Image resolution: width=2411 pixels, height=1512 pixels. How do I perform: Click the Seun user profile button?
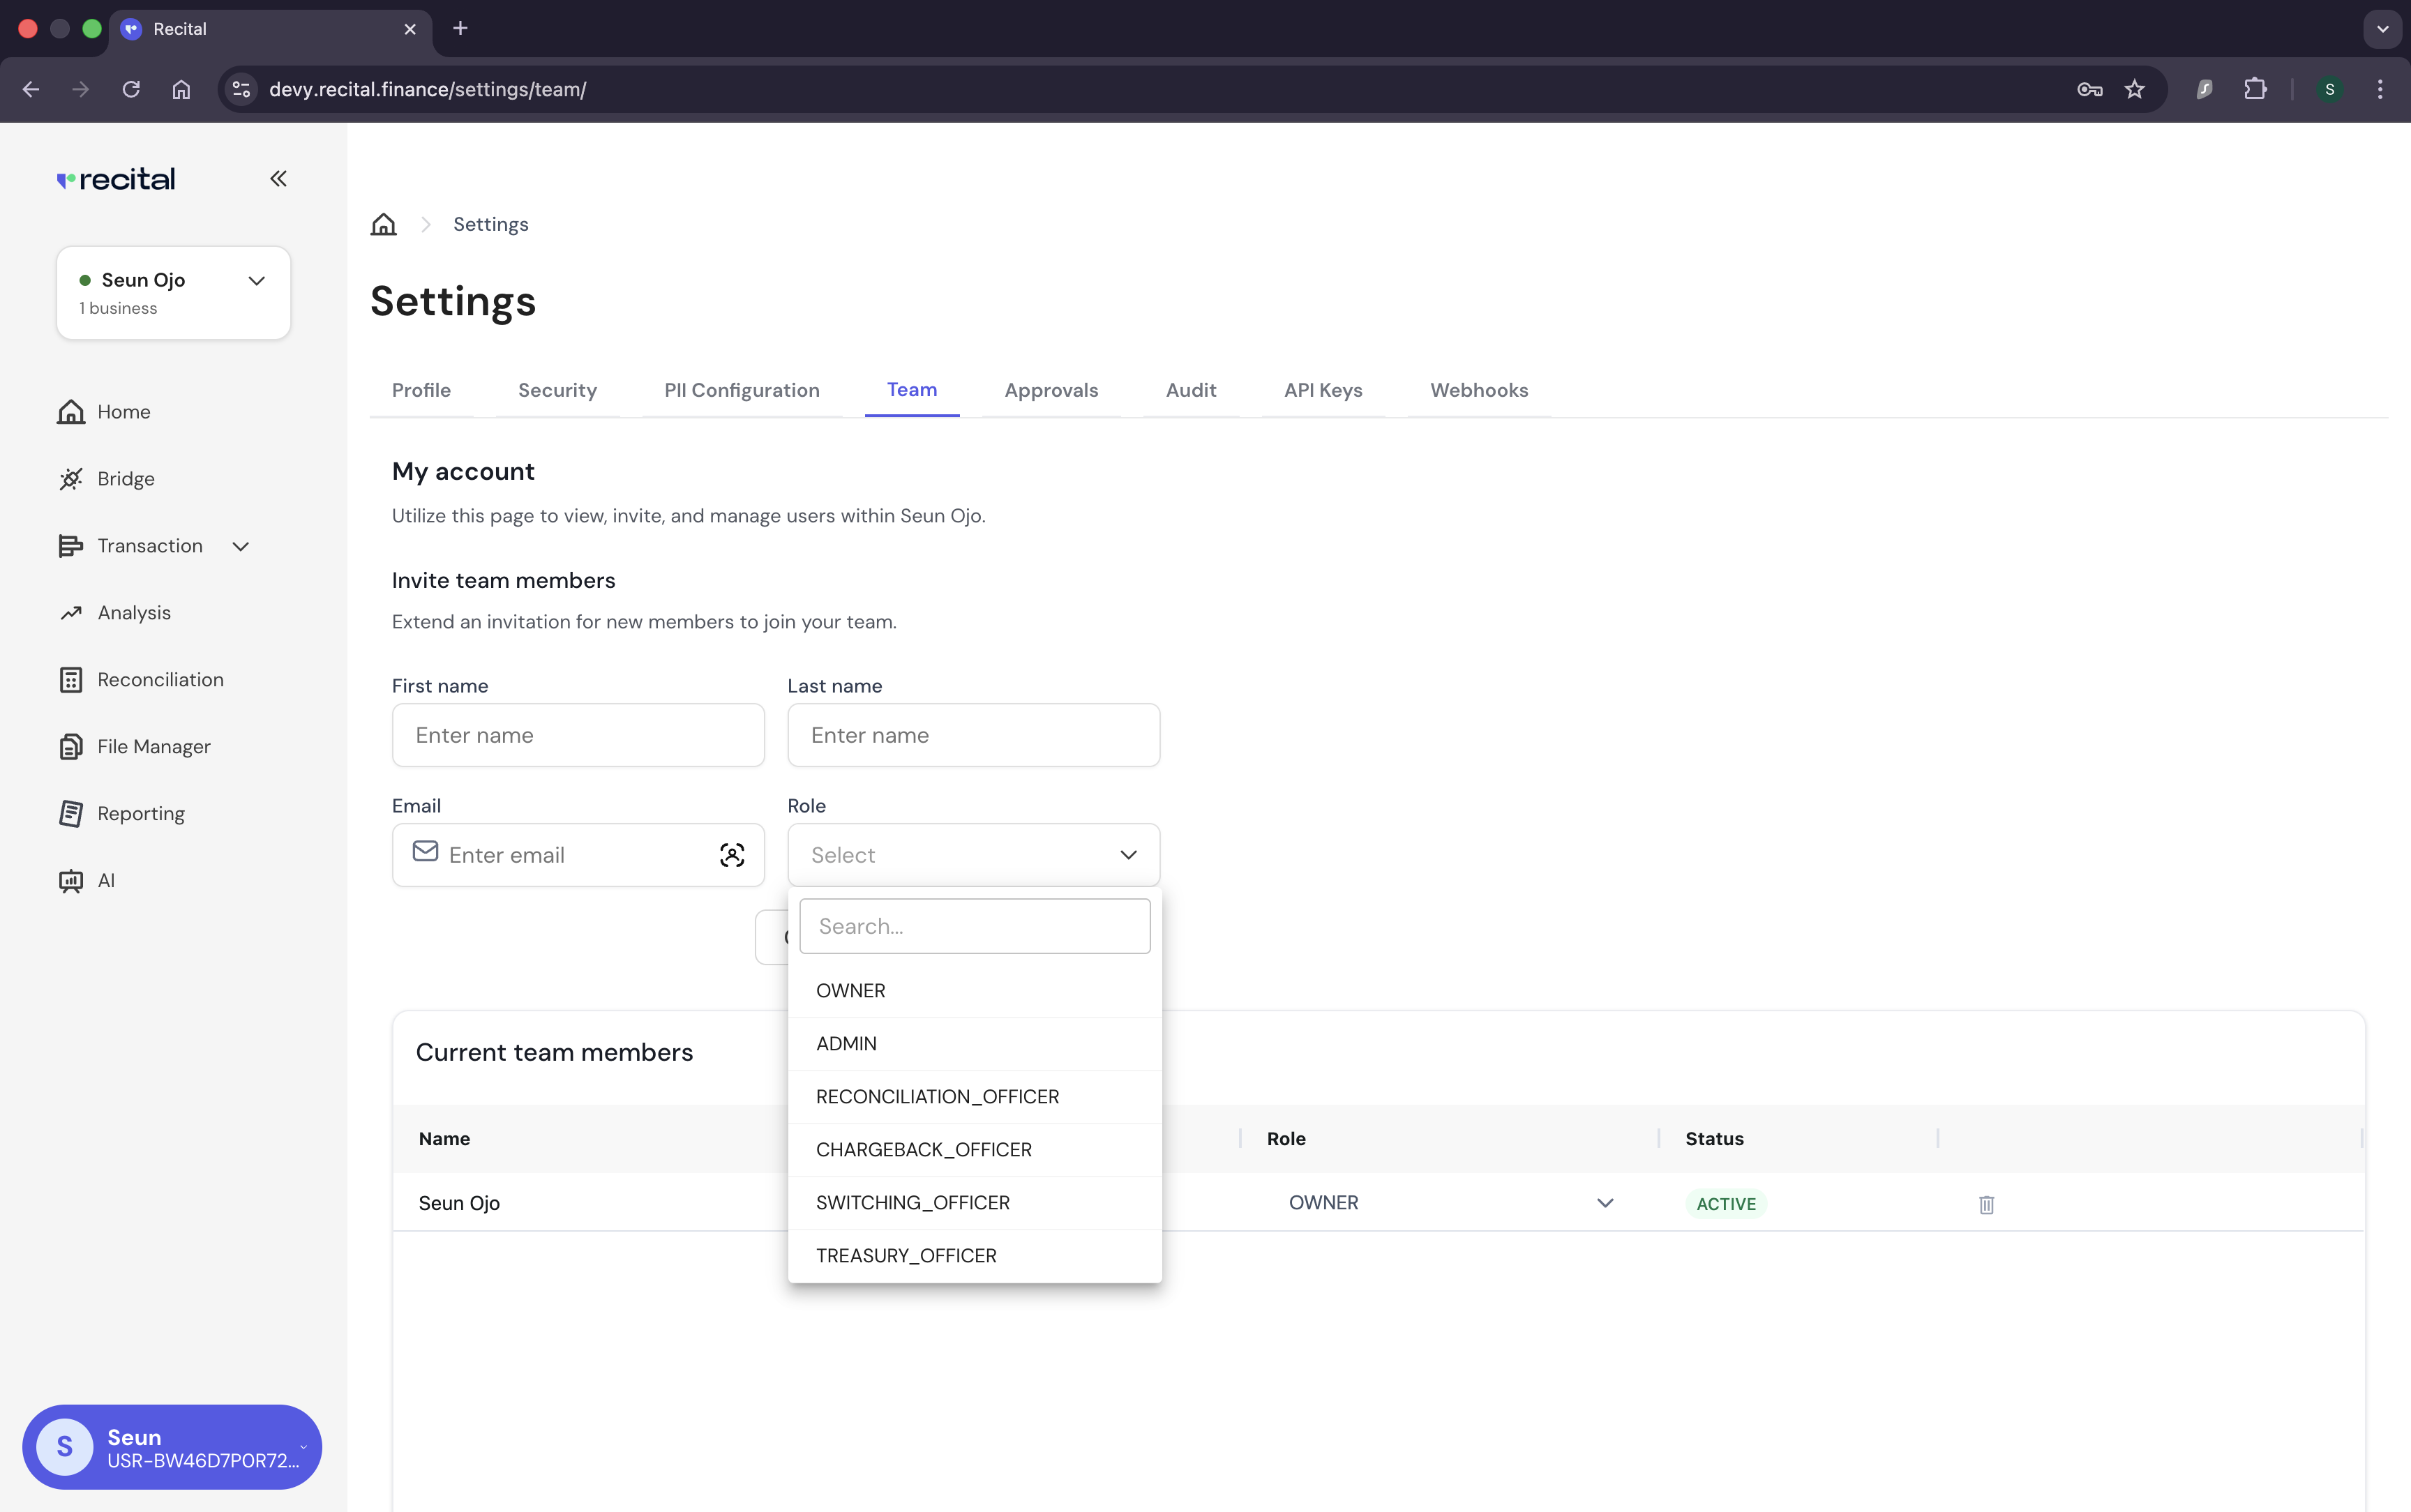click(x=172, y=1447)
